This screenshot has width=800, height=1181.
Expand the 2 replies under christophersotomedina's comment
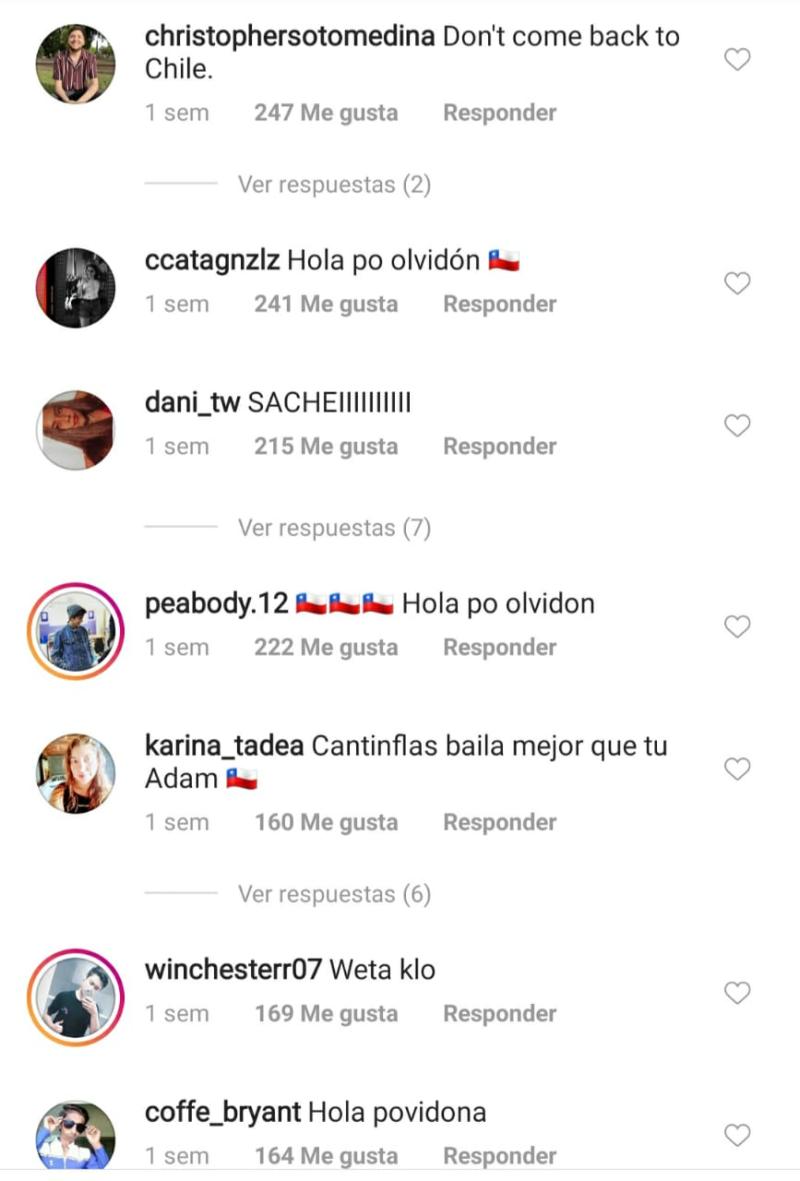tap(334, 185)
